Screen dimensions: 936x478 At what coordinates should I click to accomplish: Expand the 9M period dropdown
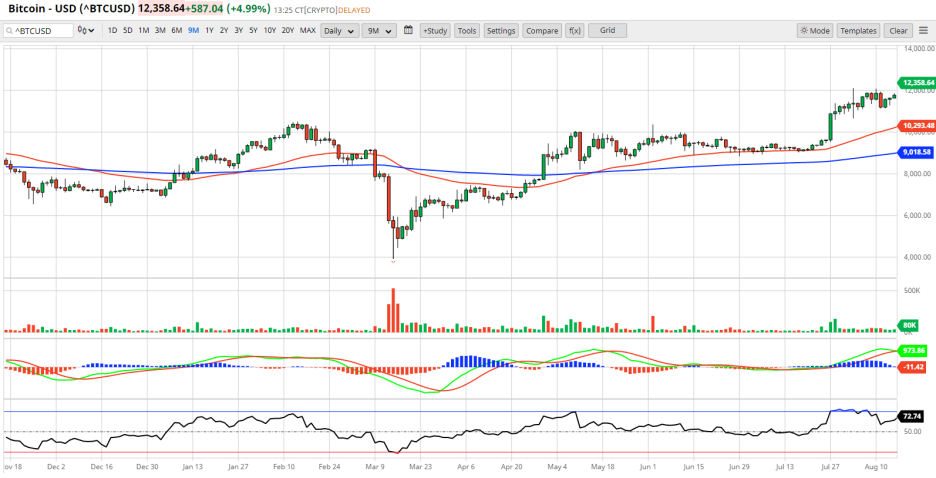coord(378,30)
